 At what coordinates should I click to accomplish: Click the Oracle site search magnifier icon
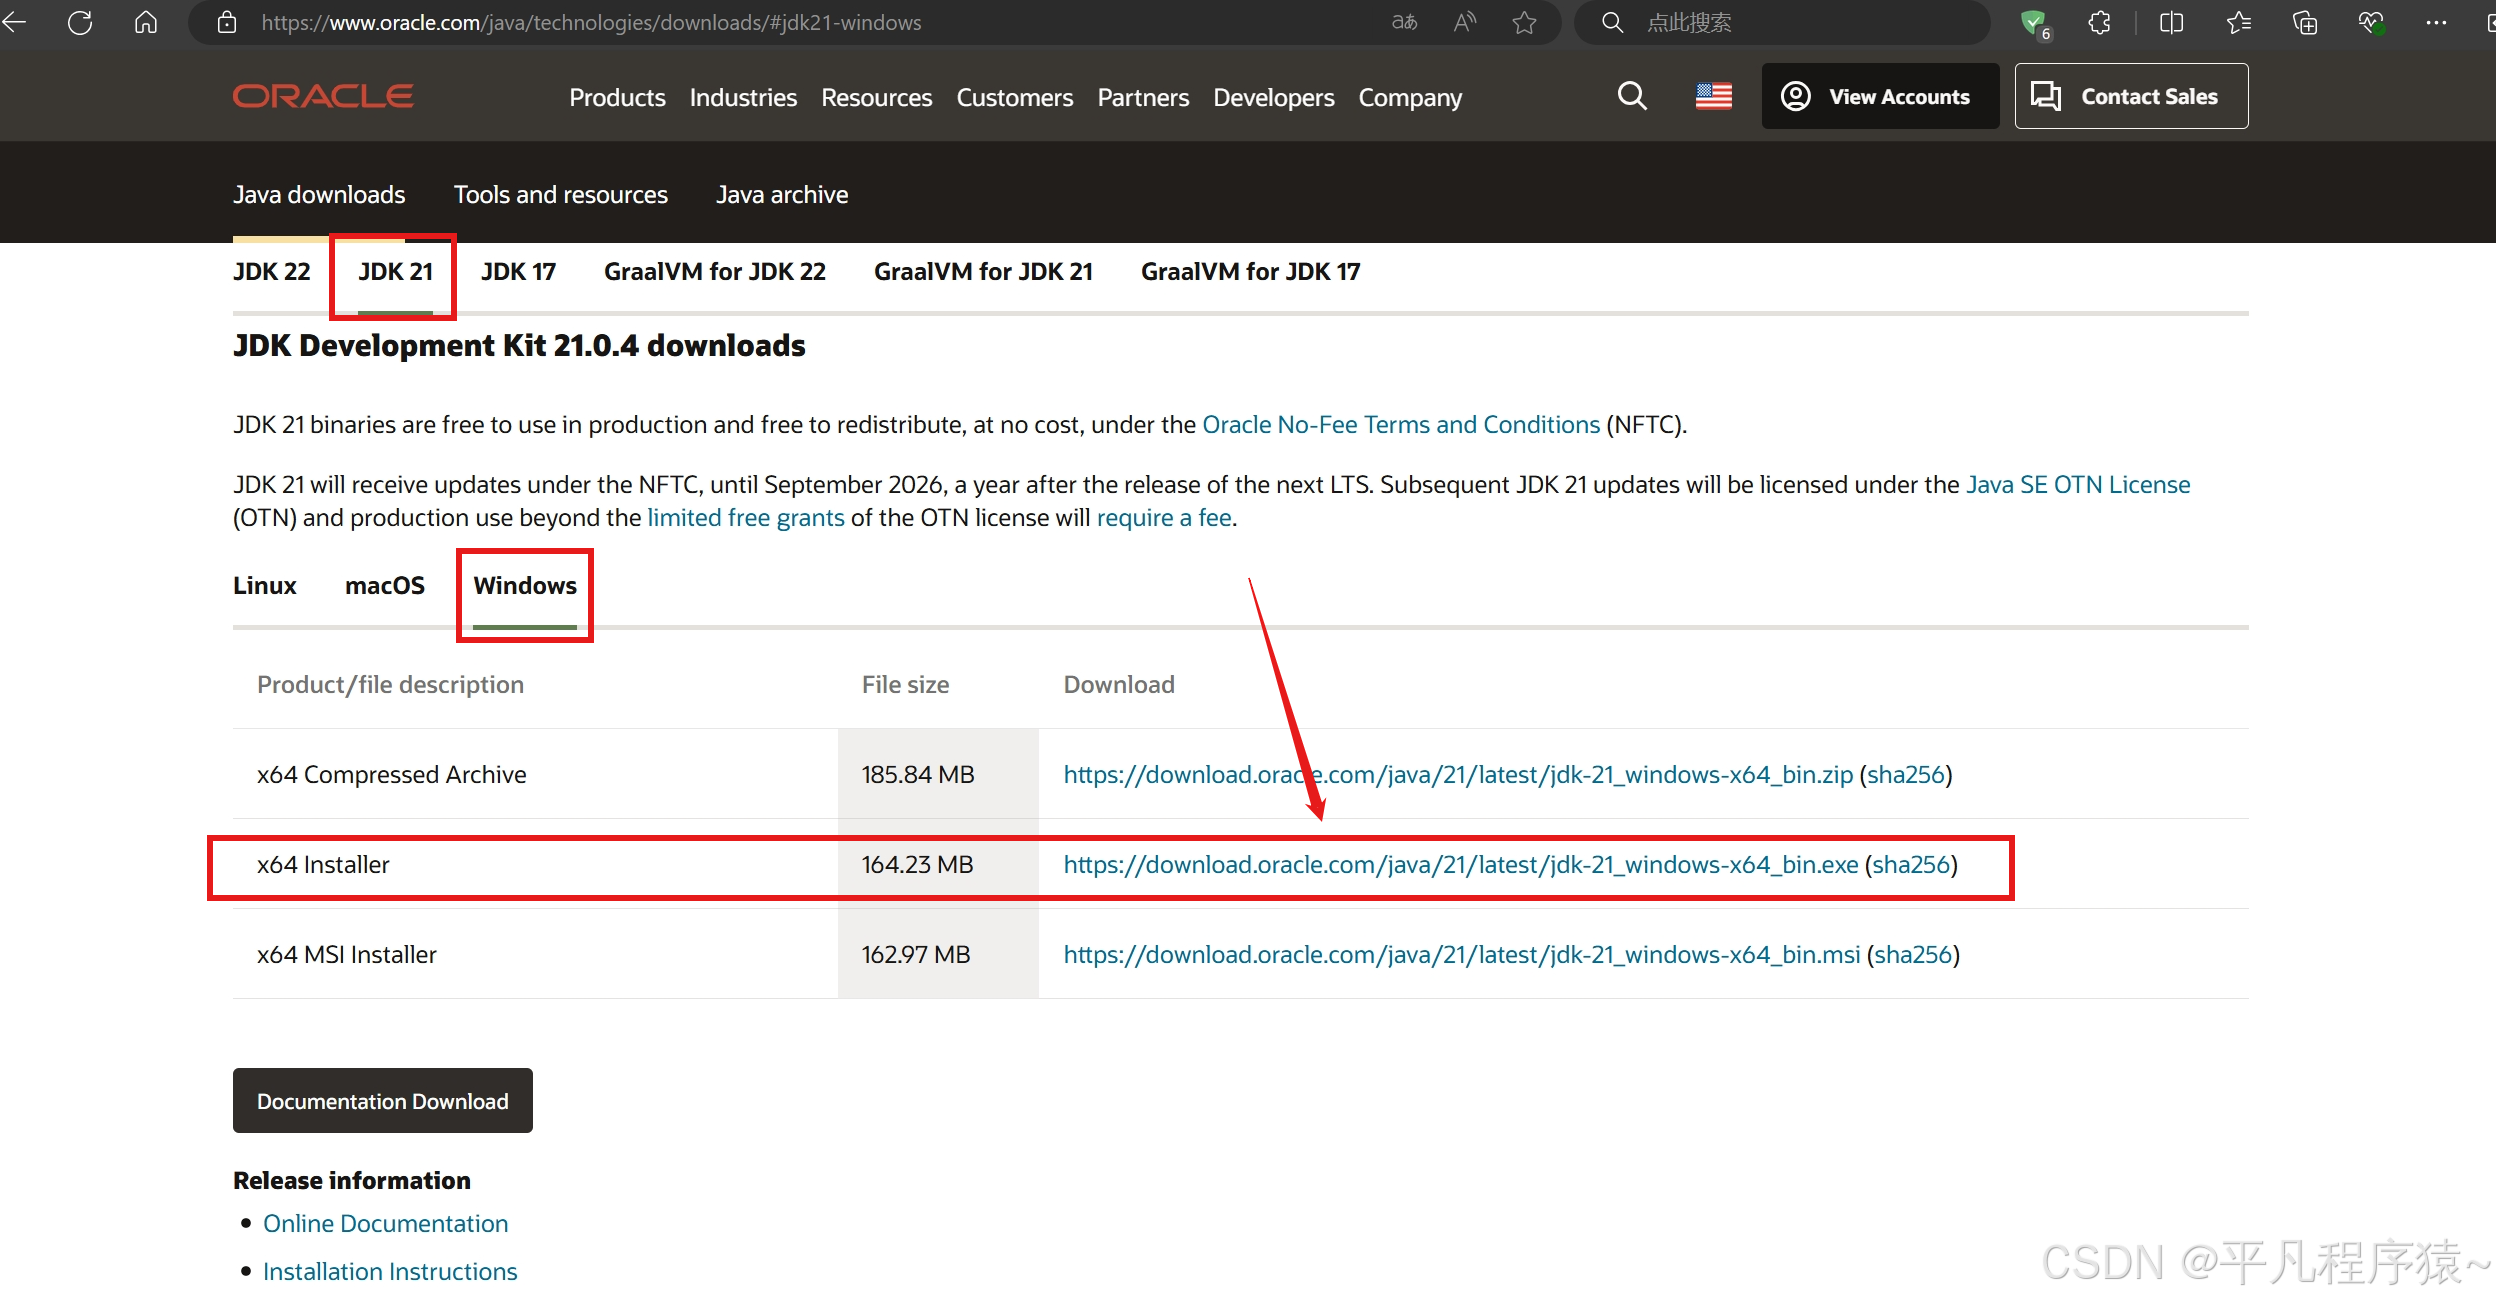tap(1632, 96)
